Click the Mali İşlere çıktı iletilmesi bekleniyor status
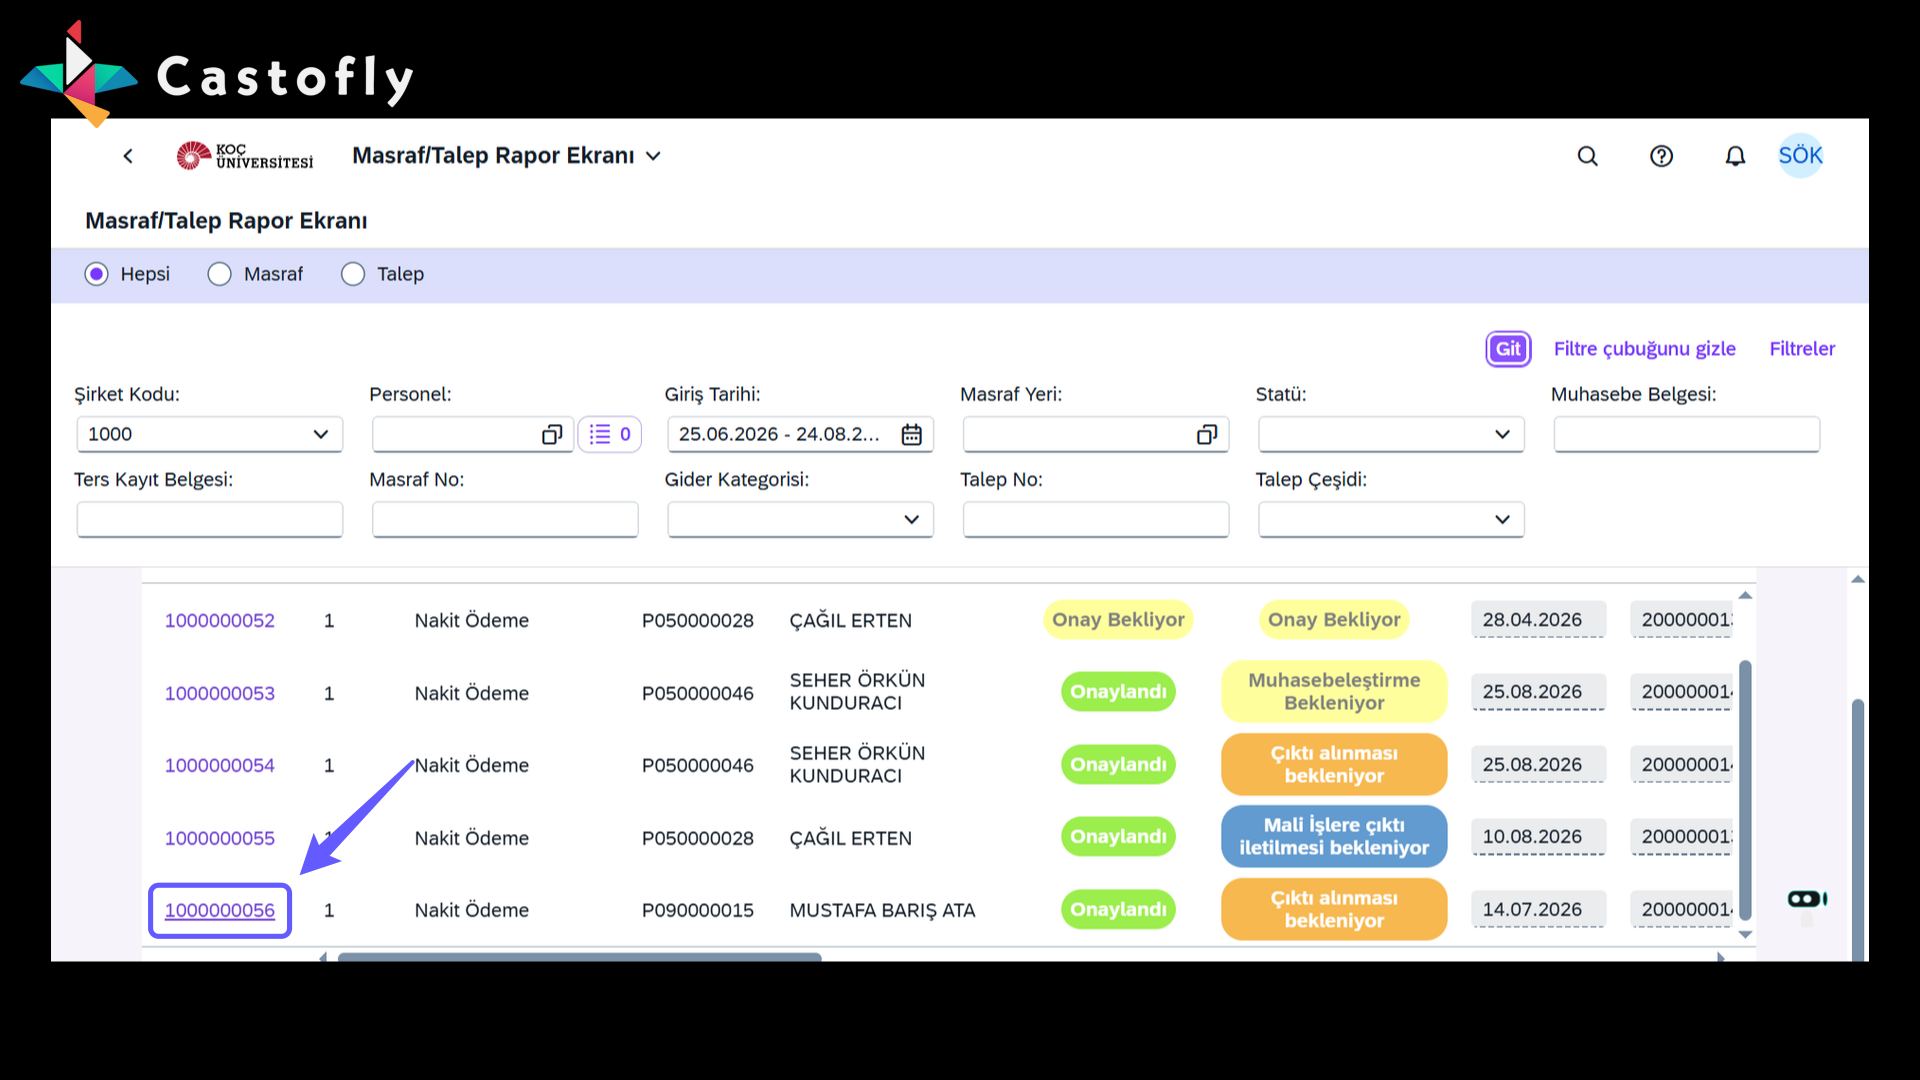 1334,837
